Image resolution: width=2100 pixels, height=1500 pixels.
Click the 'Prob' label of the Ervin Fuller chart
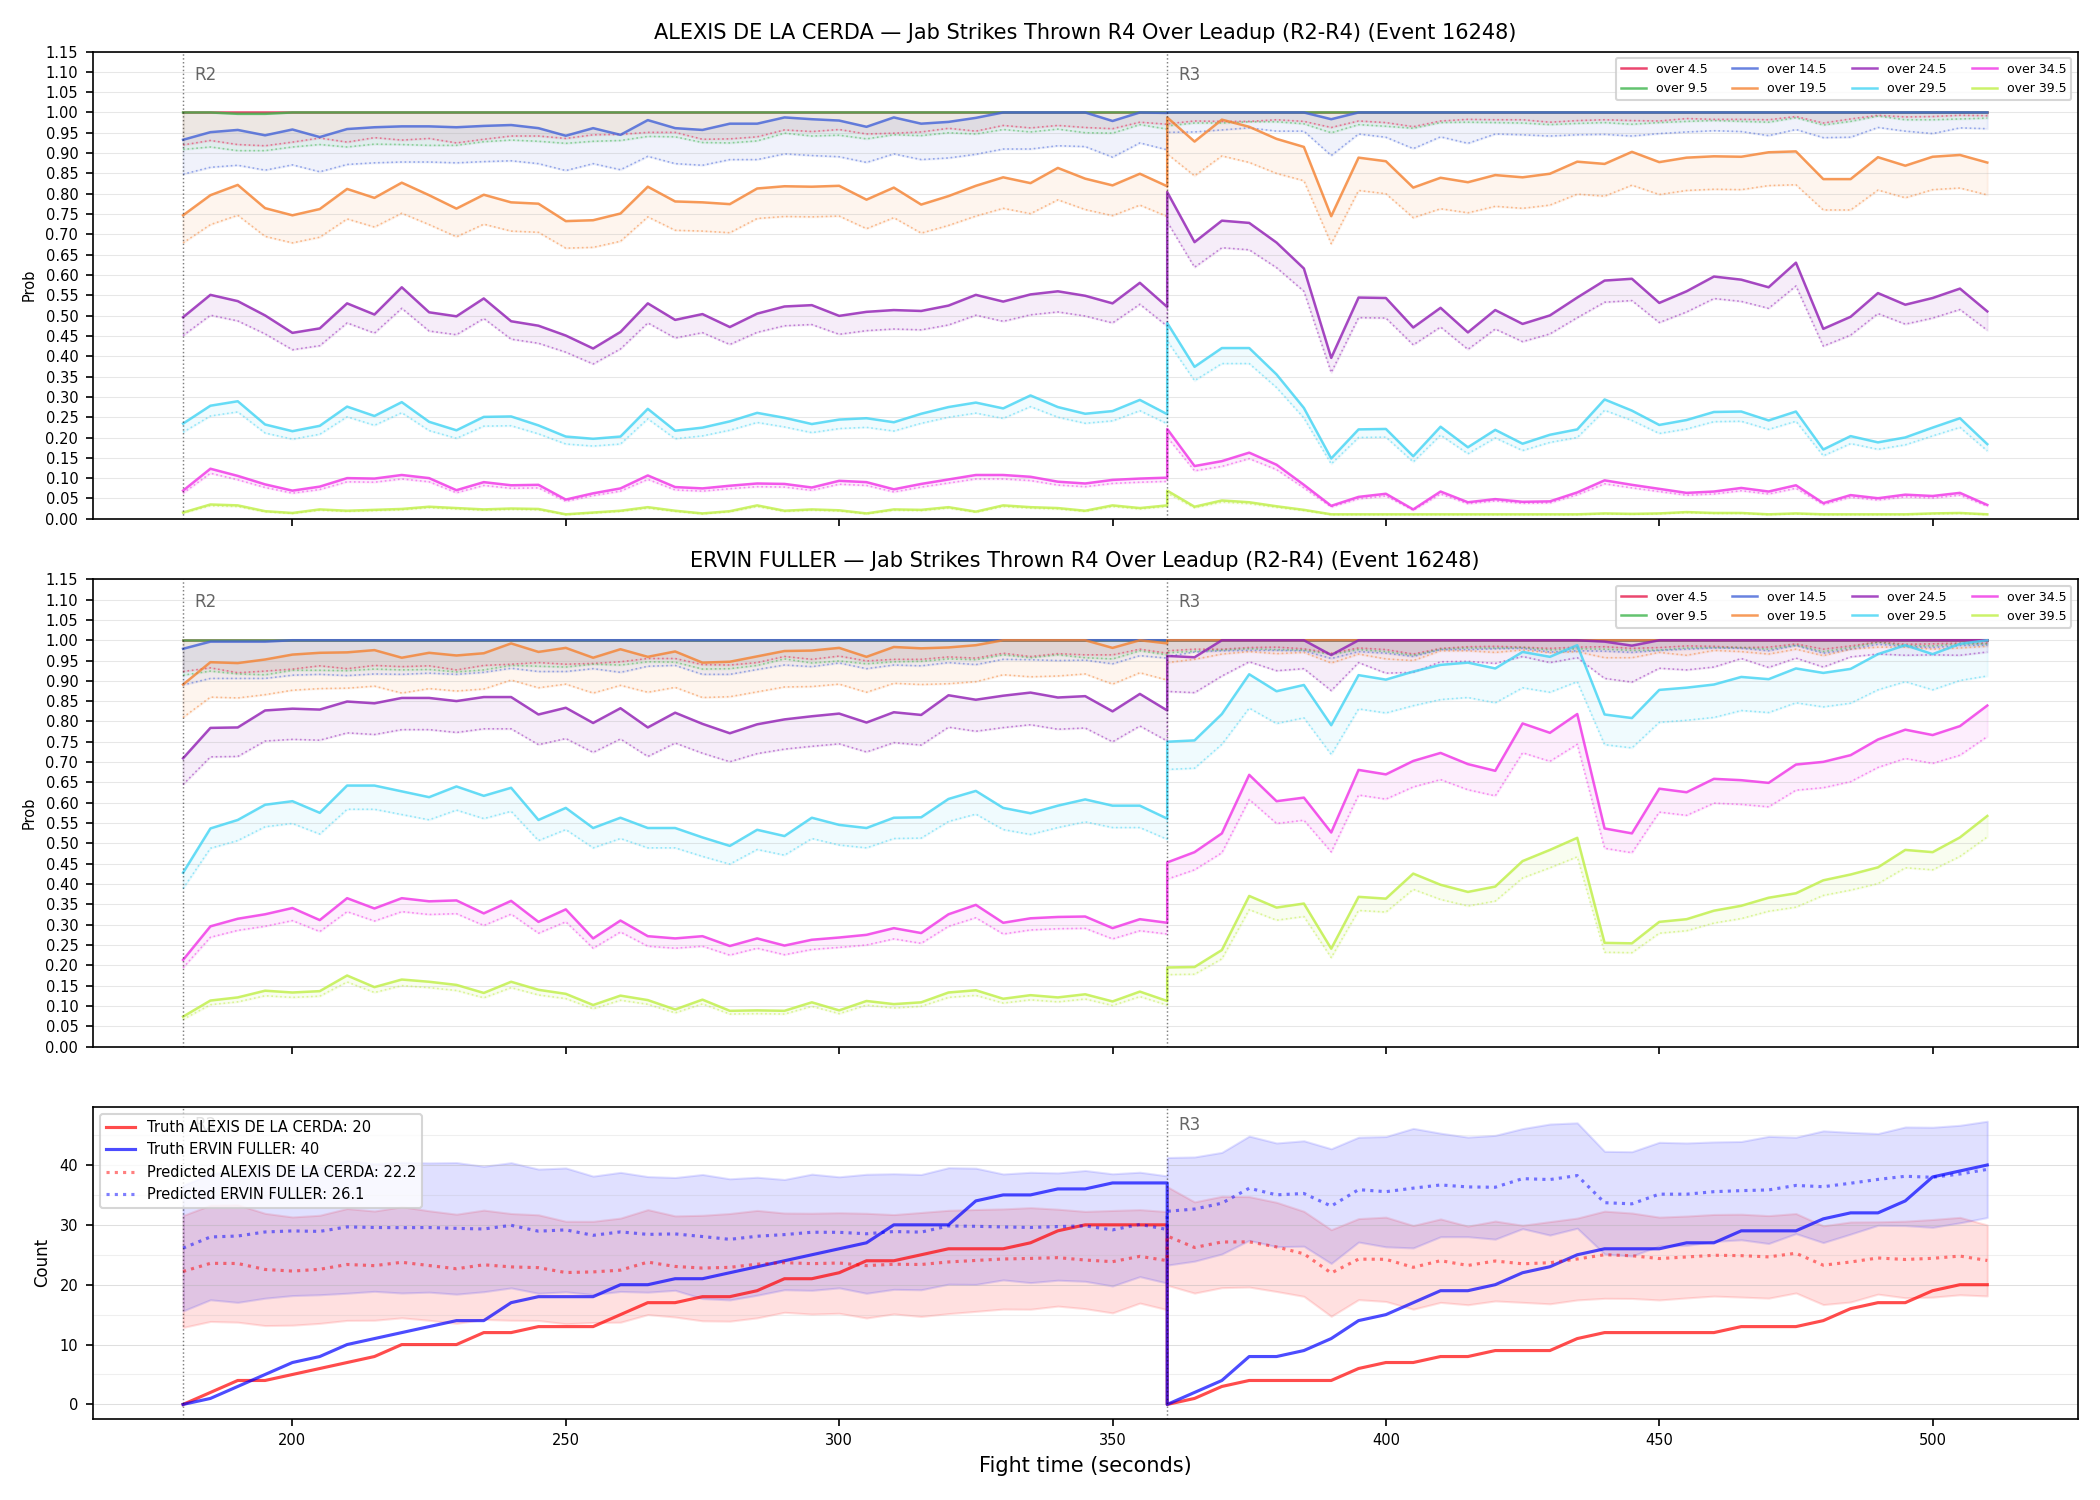(x=28, y=815)
